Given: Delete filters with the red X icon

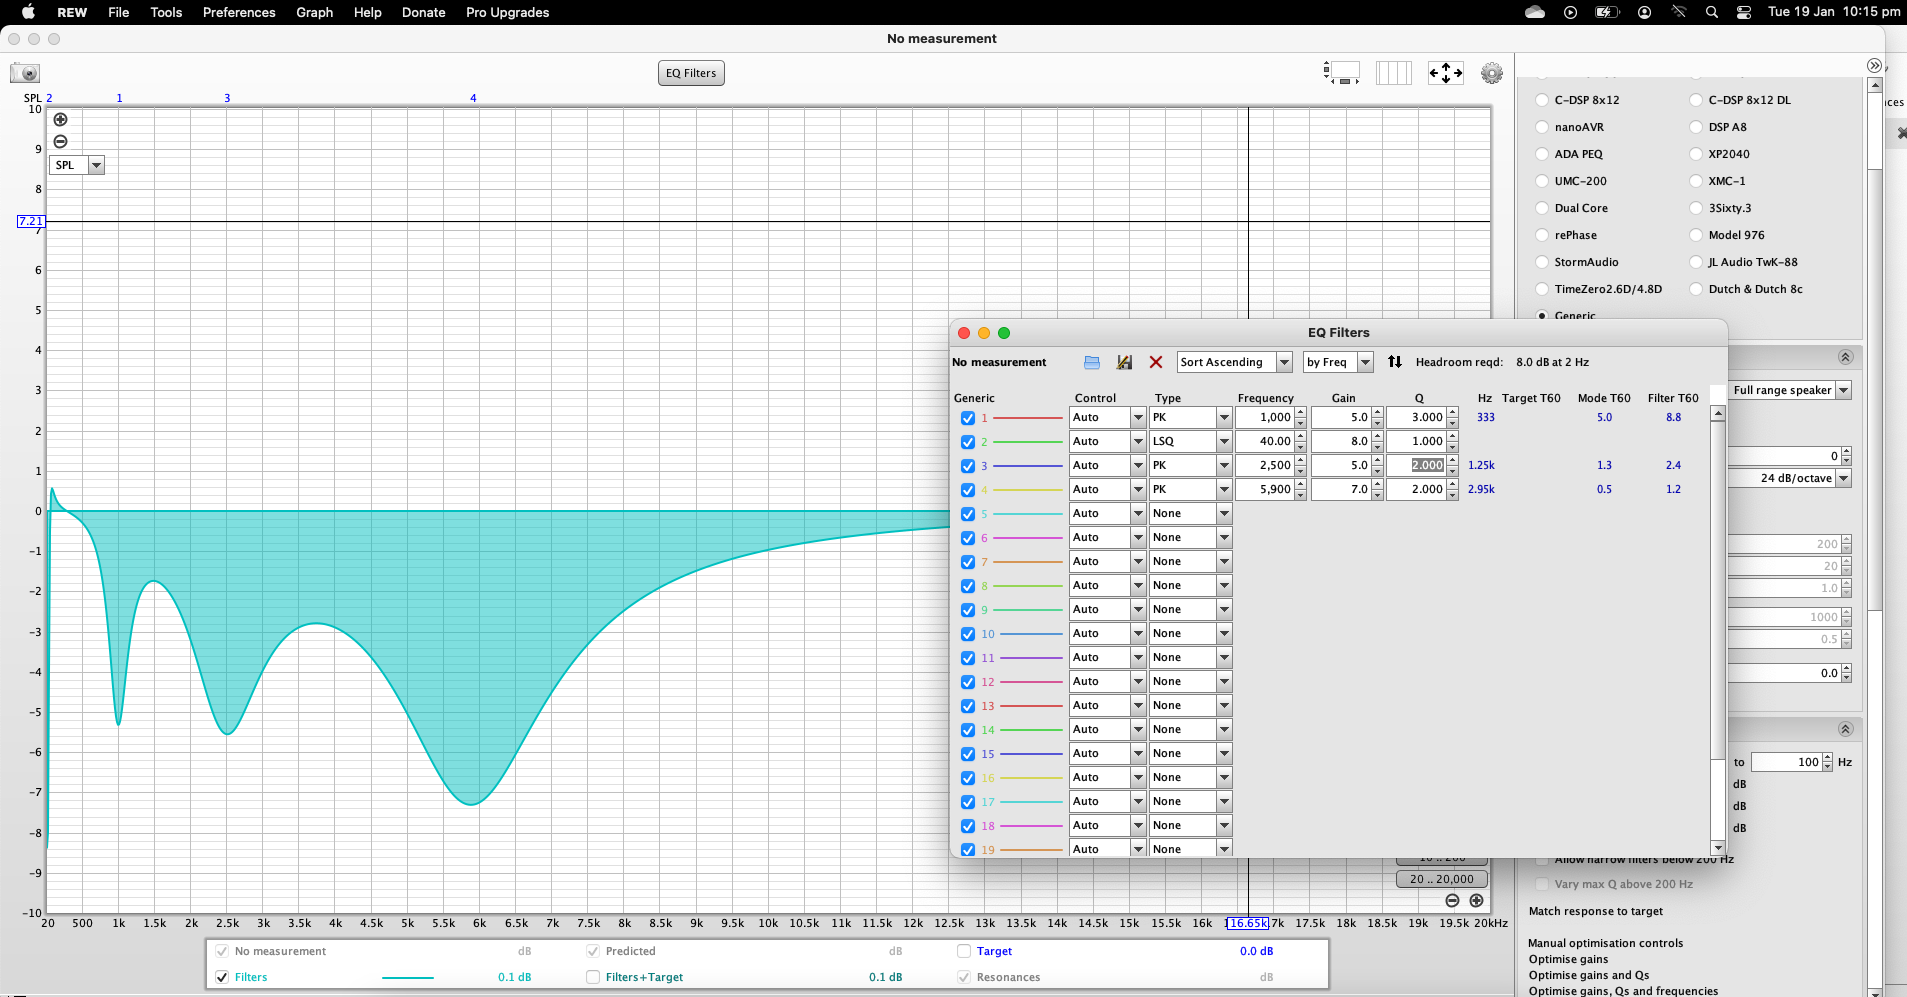Looking at the screenshot, I should pos(1156,362).
